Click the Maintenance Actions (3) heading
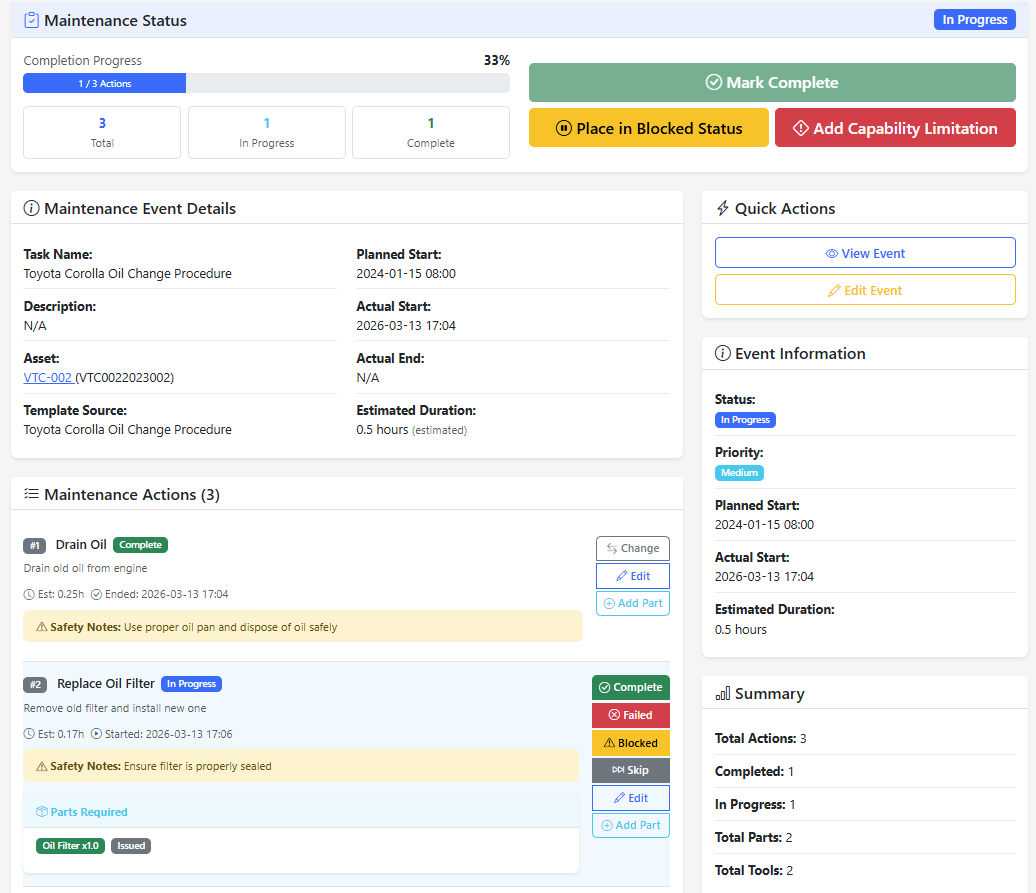Image resolution: width=1036 pixels, height=893 pixels. (x=131, y=494)
